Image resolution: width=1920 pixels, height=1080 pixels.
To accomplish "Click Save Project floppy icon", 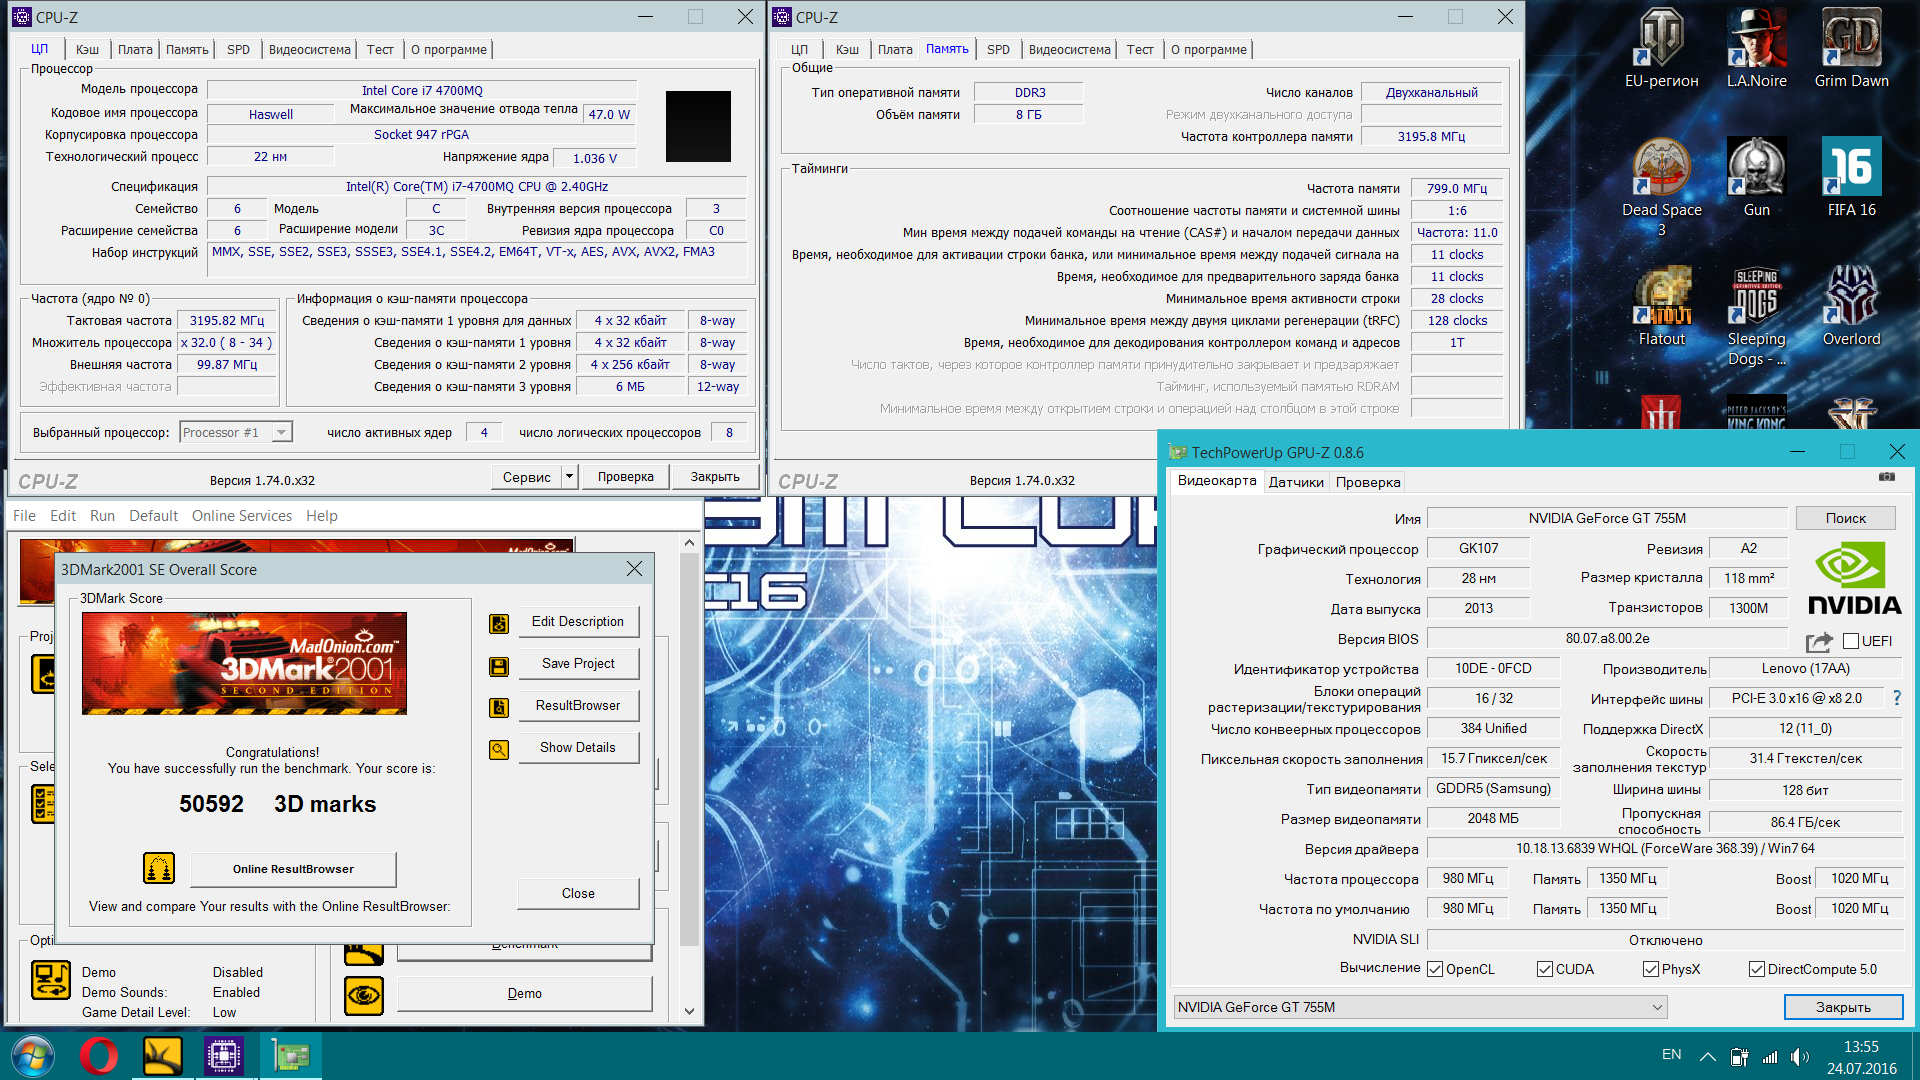I will 499,666.
